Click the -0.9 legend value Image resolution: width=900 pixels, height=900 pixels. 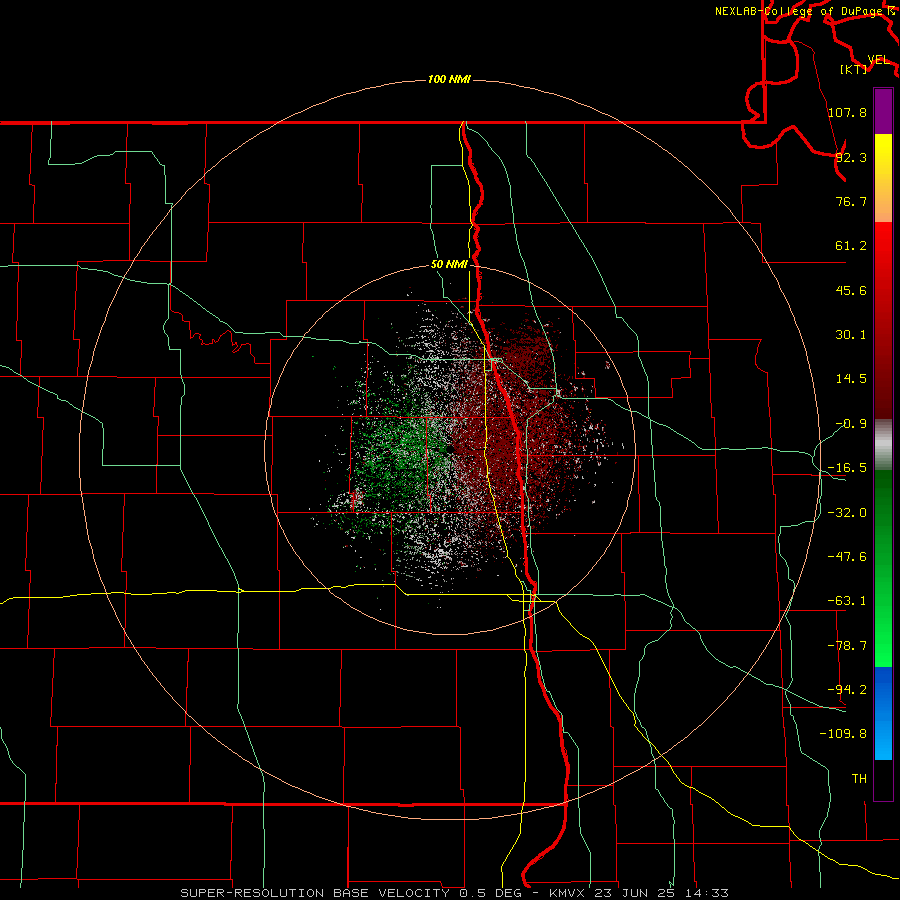coord(851,424)
